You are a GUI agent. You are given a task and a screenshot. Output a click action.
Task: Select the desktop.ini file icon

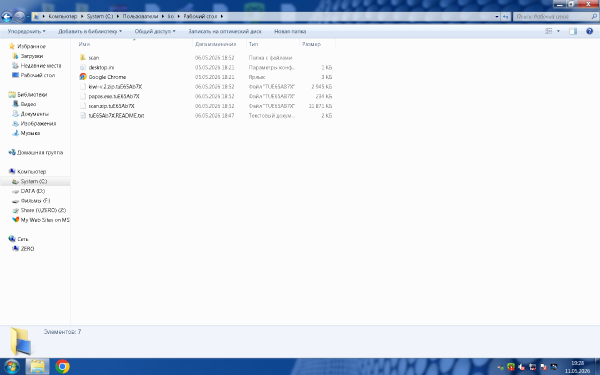tap(83, 67)
